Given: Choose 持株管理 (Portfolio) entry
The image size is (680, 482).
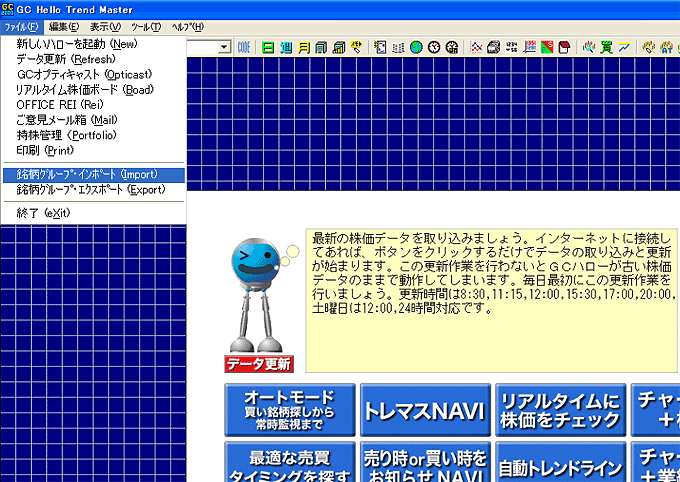Looking at the screenshot, I should click(93, 135).
